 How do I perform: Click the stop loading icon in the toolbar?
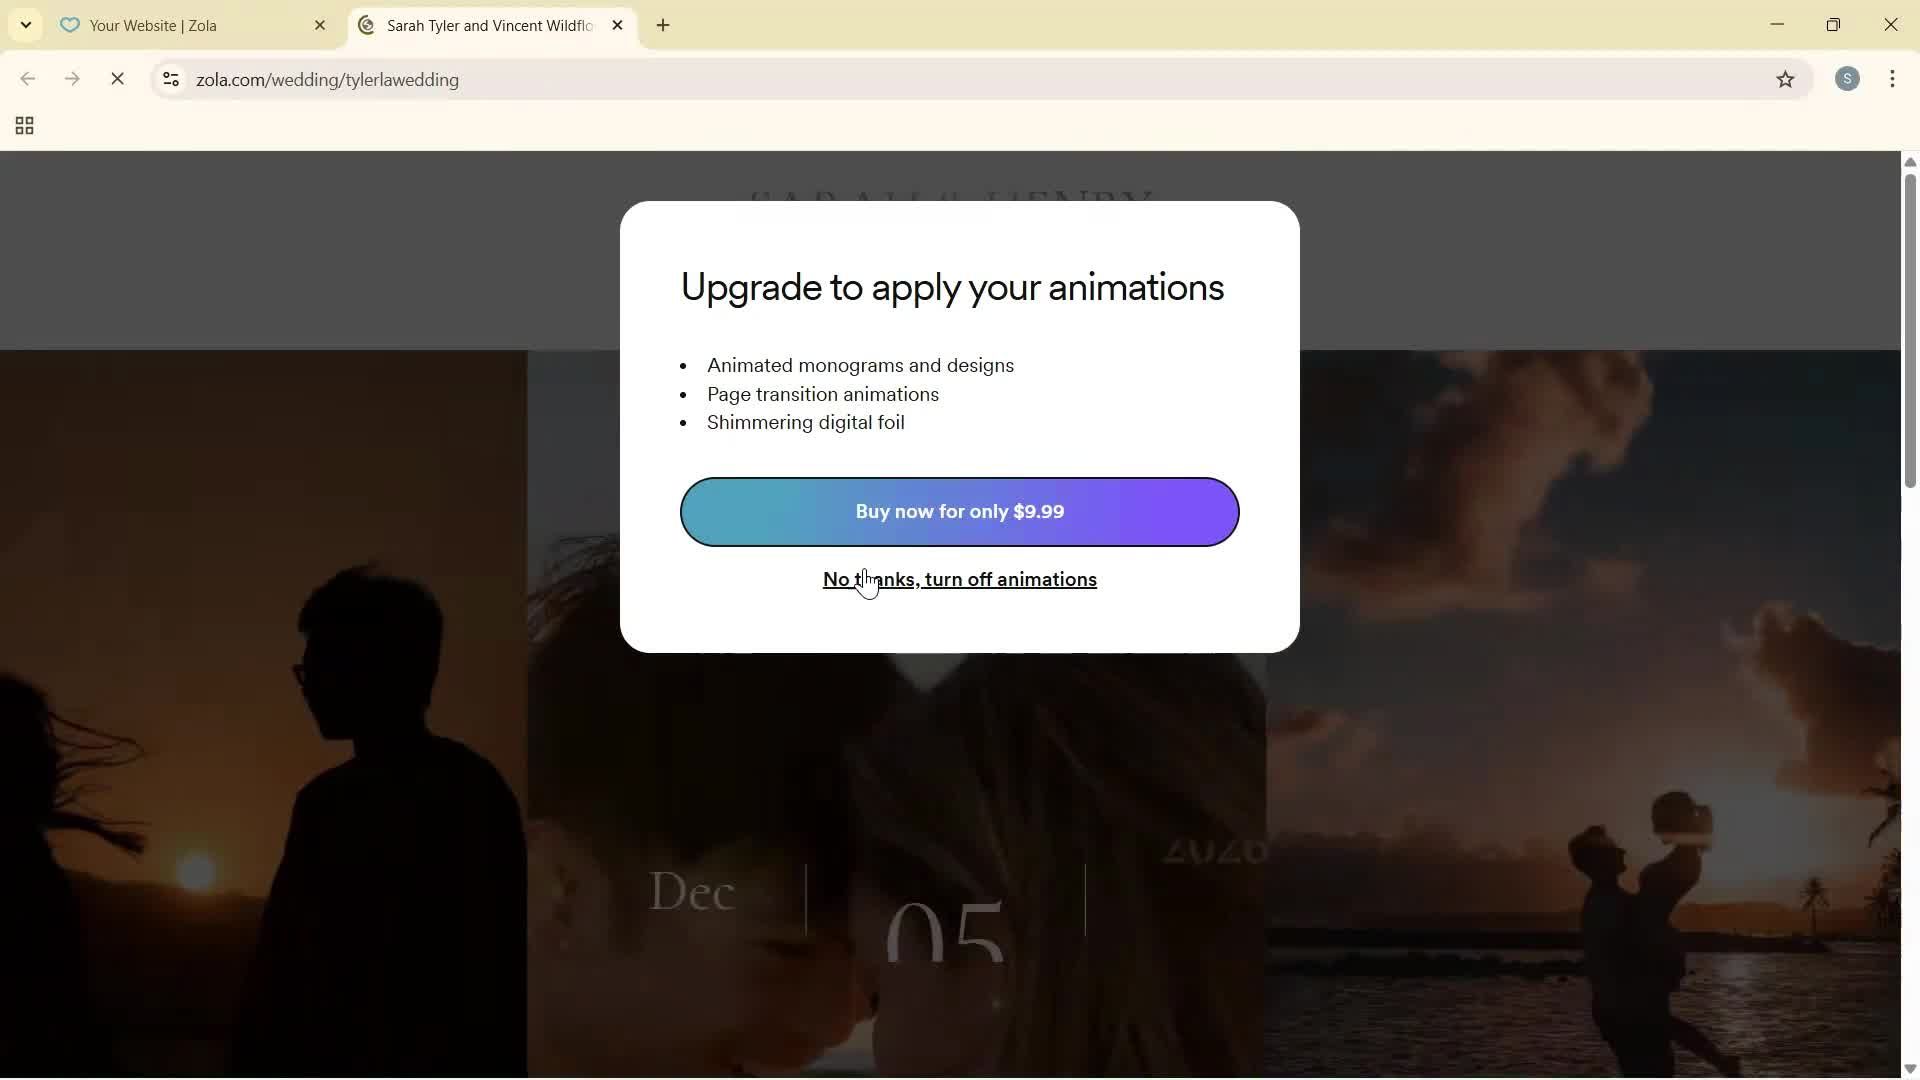pos(118,79)
